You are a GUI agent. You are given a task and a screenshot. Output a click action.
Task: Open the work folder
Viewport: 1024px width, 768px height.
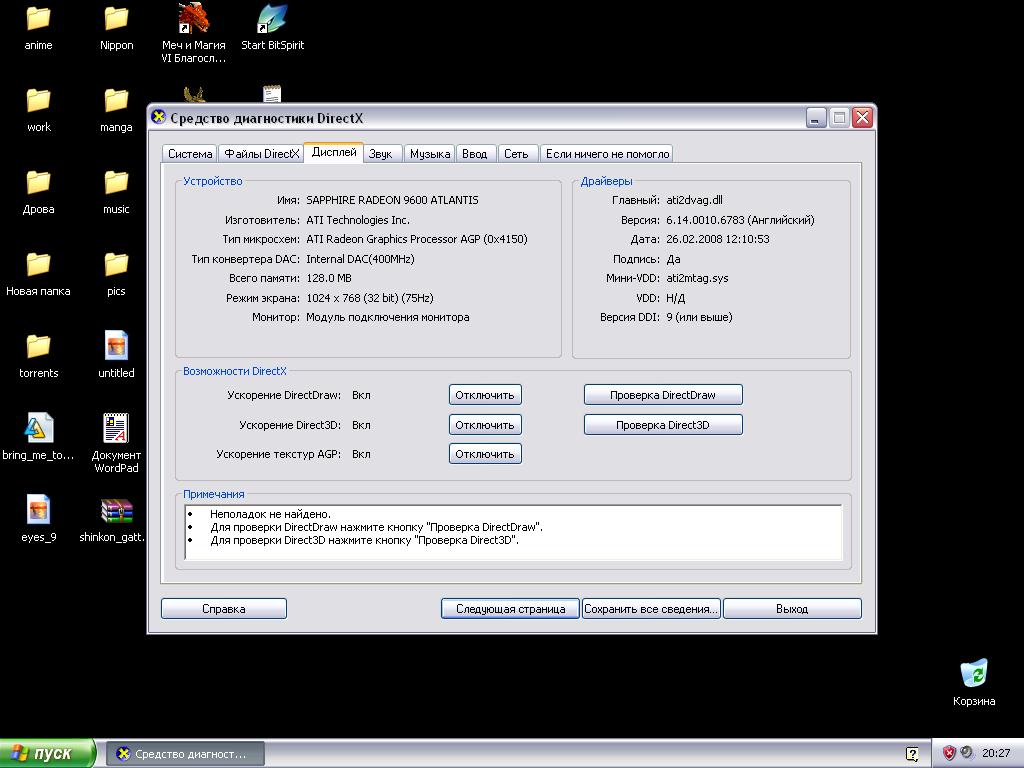pyautogui.click(x=38, y=110)
